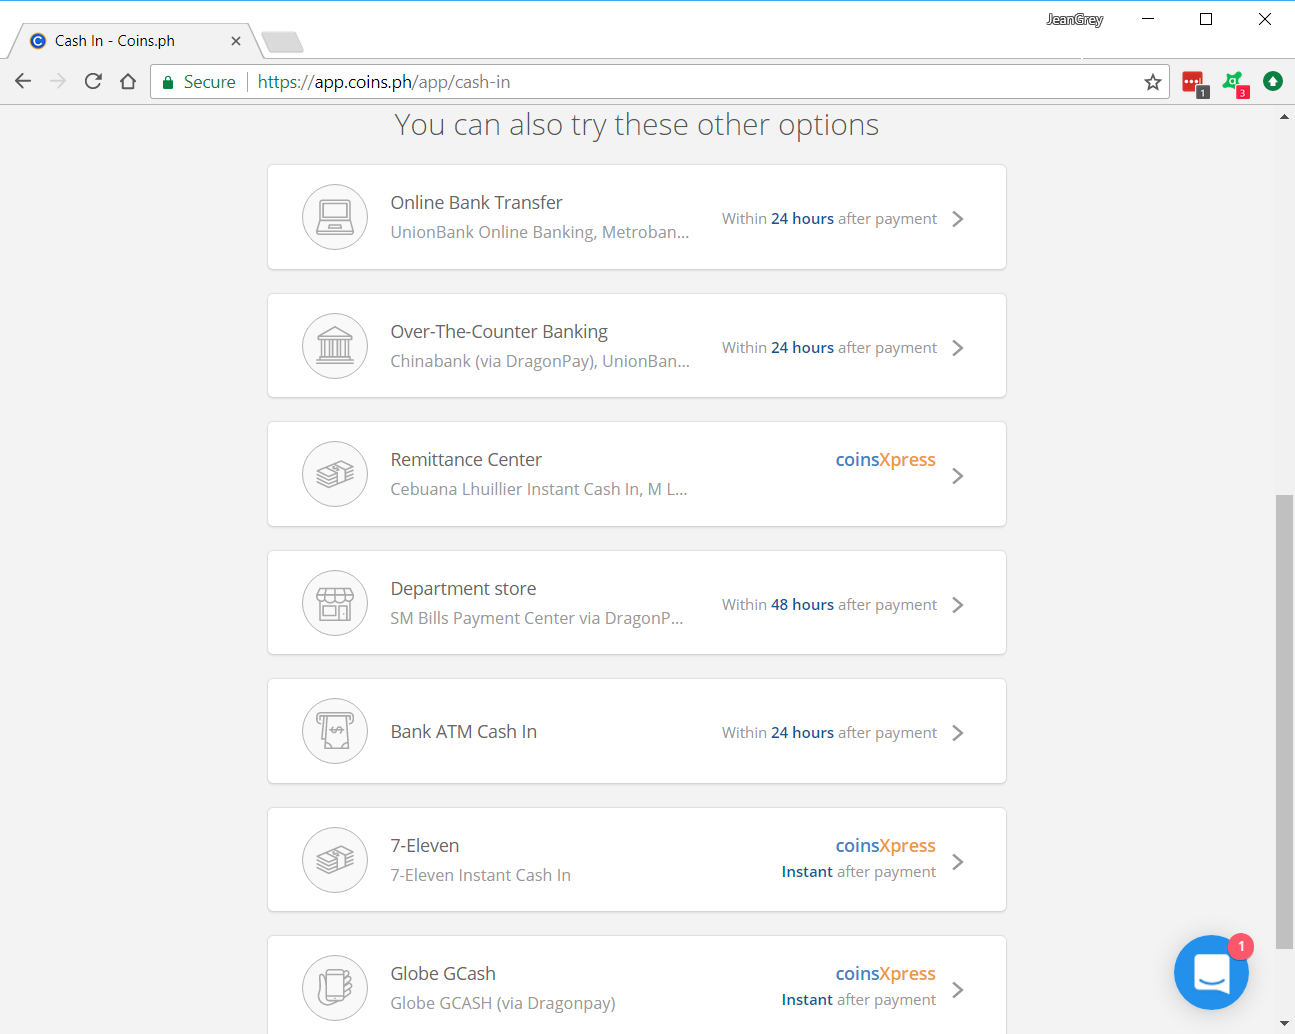Expand the Department store chevron arrow

(958, 605)
